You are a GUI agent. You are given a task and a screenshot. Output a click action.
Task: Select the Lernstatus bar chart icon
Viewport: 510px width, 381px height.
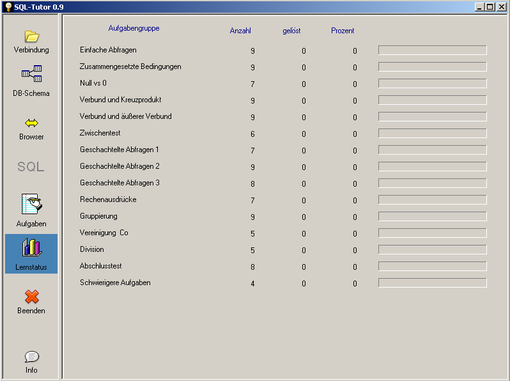pyautogui.click(x=32, y=248)
